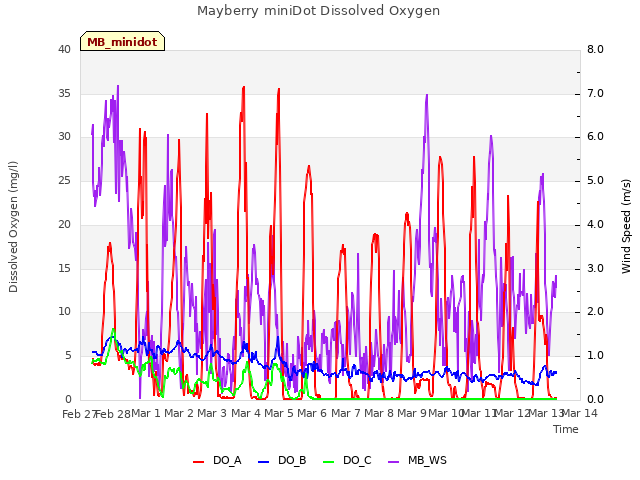Click the 10 value on left axis
Image resolution: width=640 pixels, height=480 pixels.
pos(64,311)
